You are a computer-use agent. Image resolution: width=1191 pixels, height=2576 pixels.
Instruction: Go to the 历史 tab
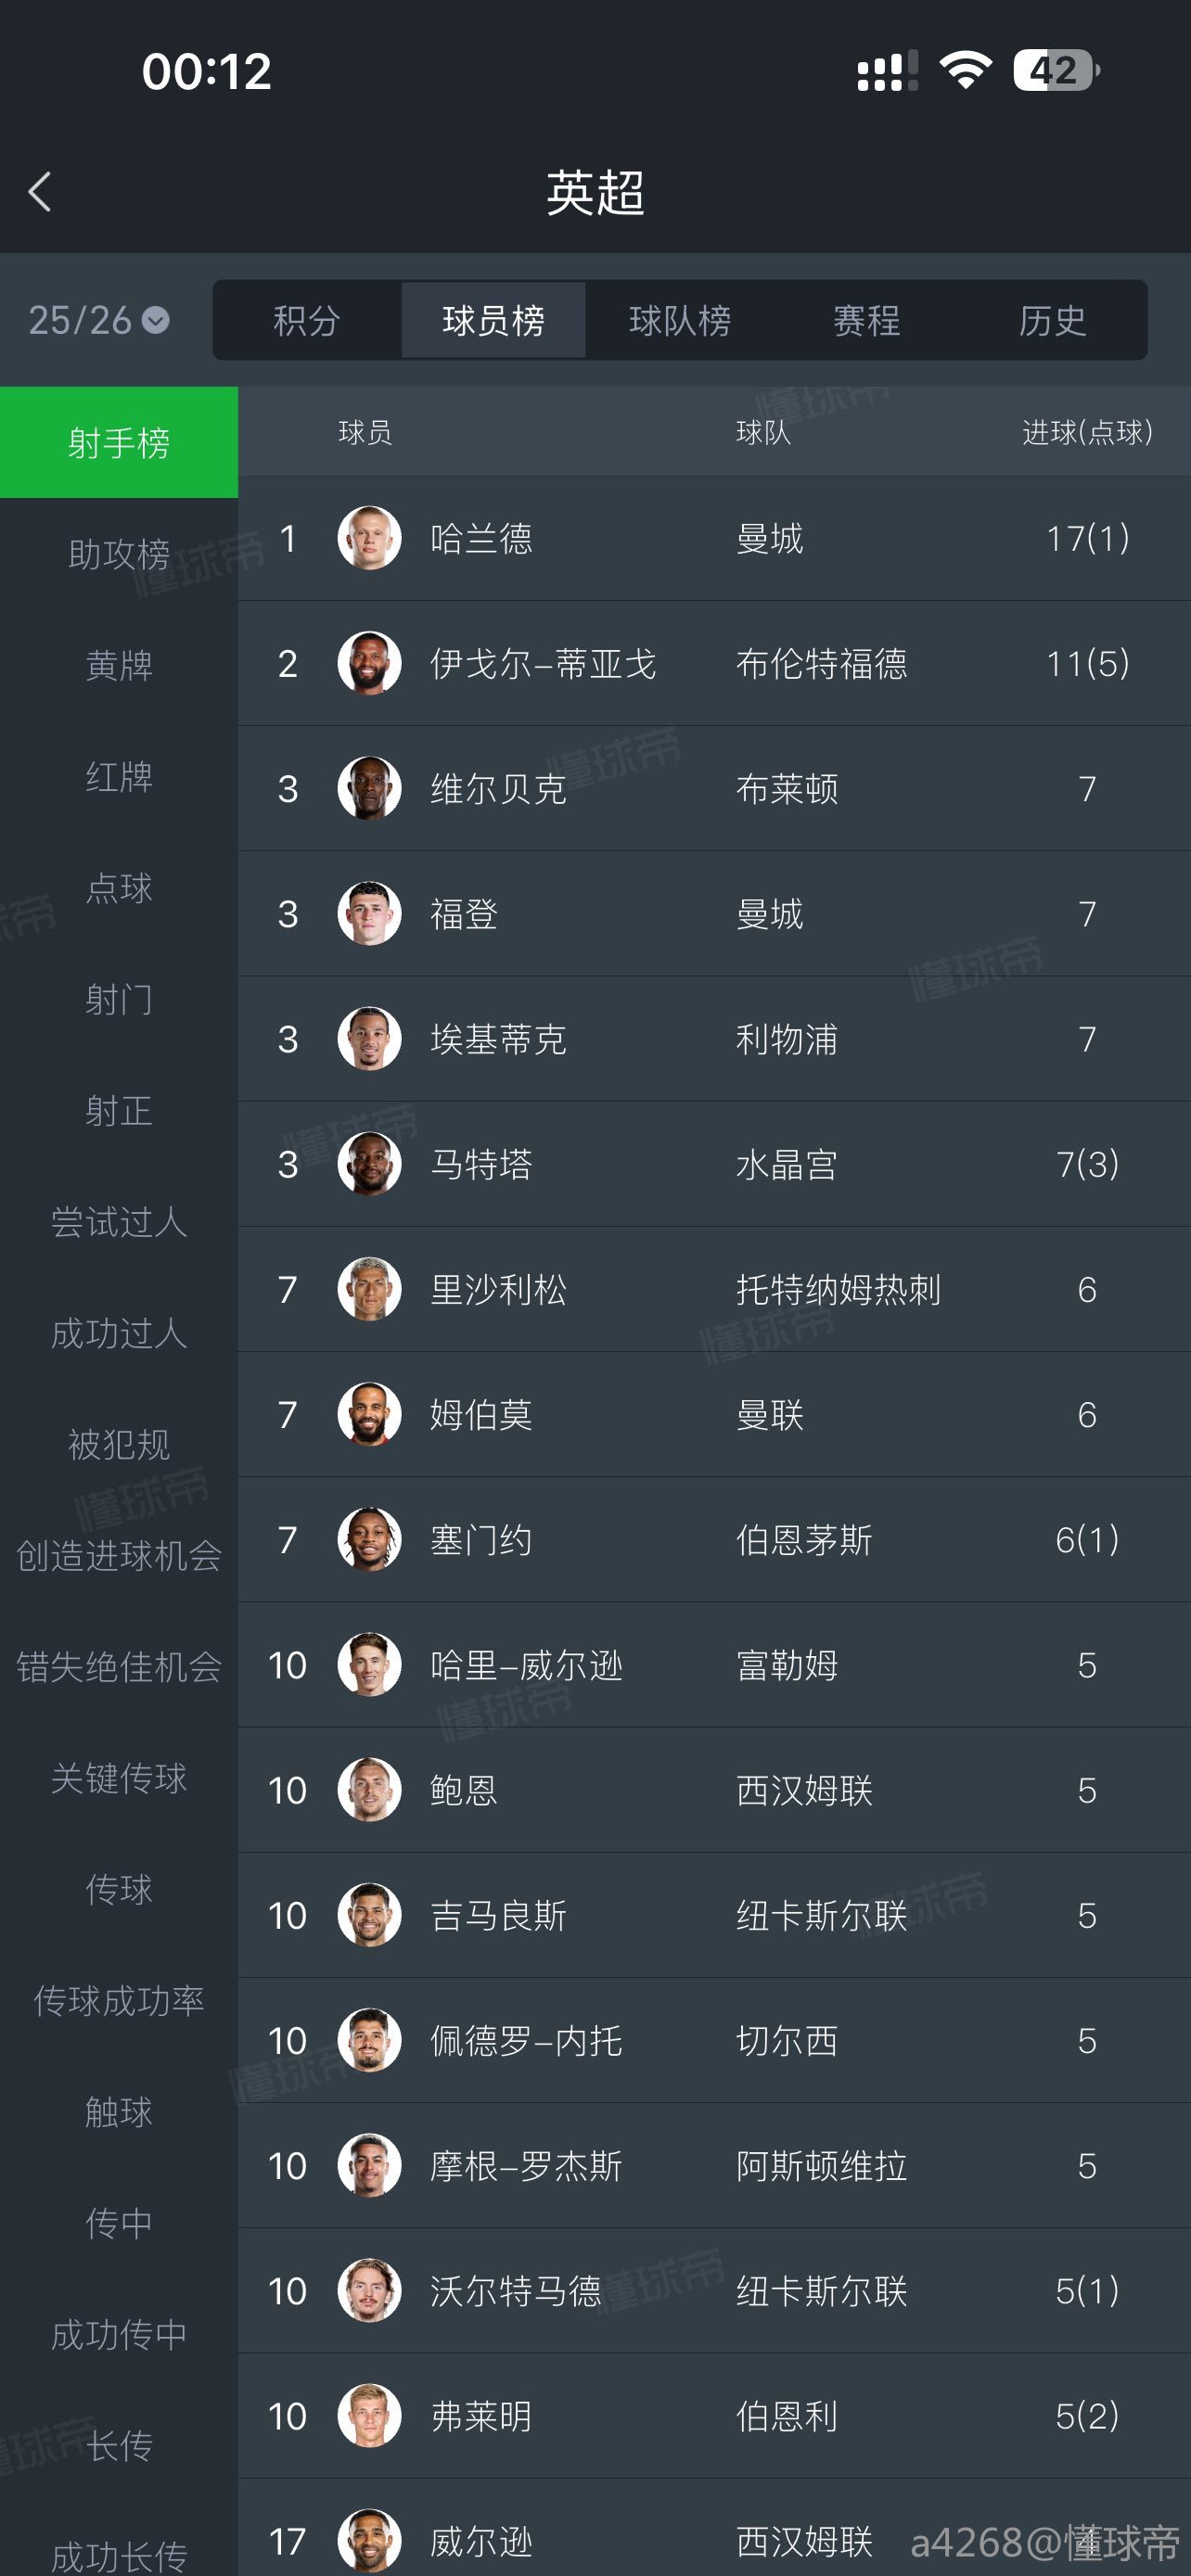pyautogui.click(x=1052, y=321)
